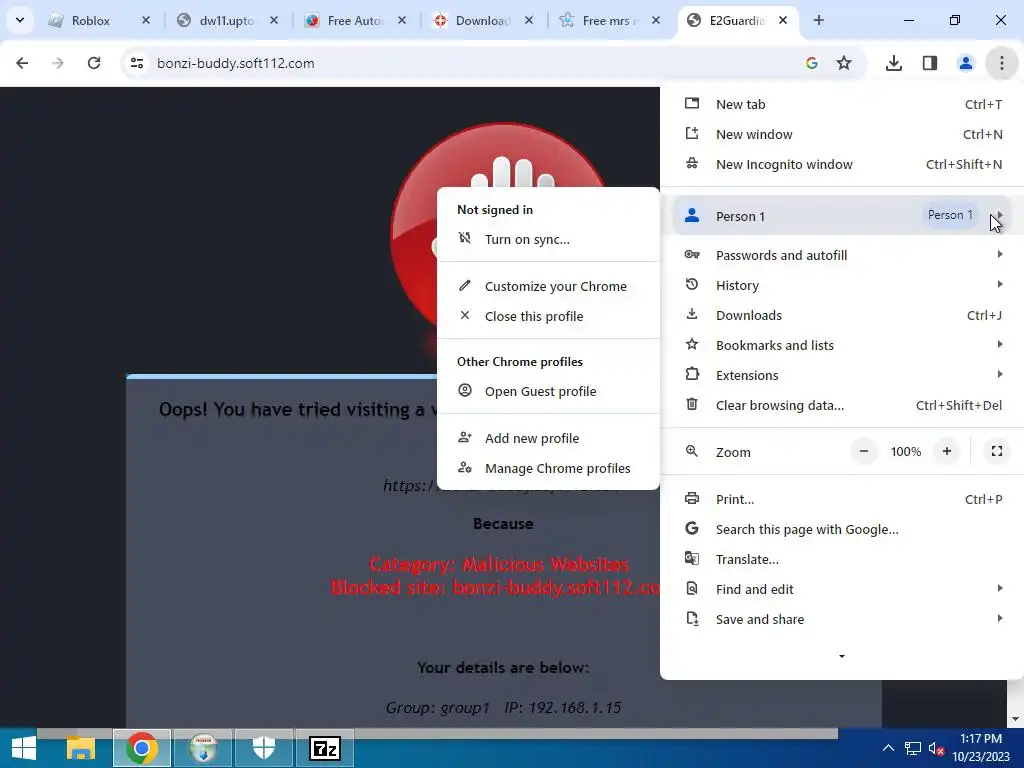The image size is (1024, 768).
Task: Click Chrome icon in taskbar
Action: (142, 748)
